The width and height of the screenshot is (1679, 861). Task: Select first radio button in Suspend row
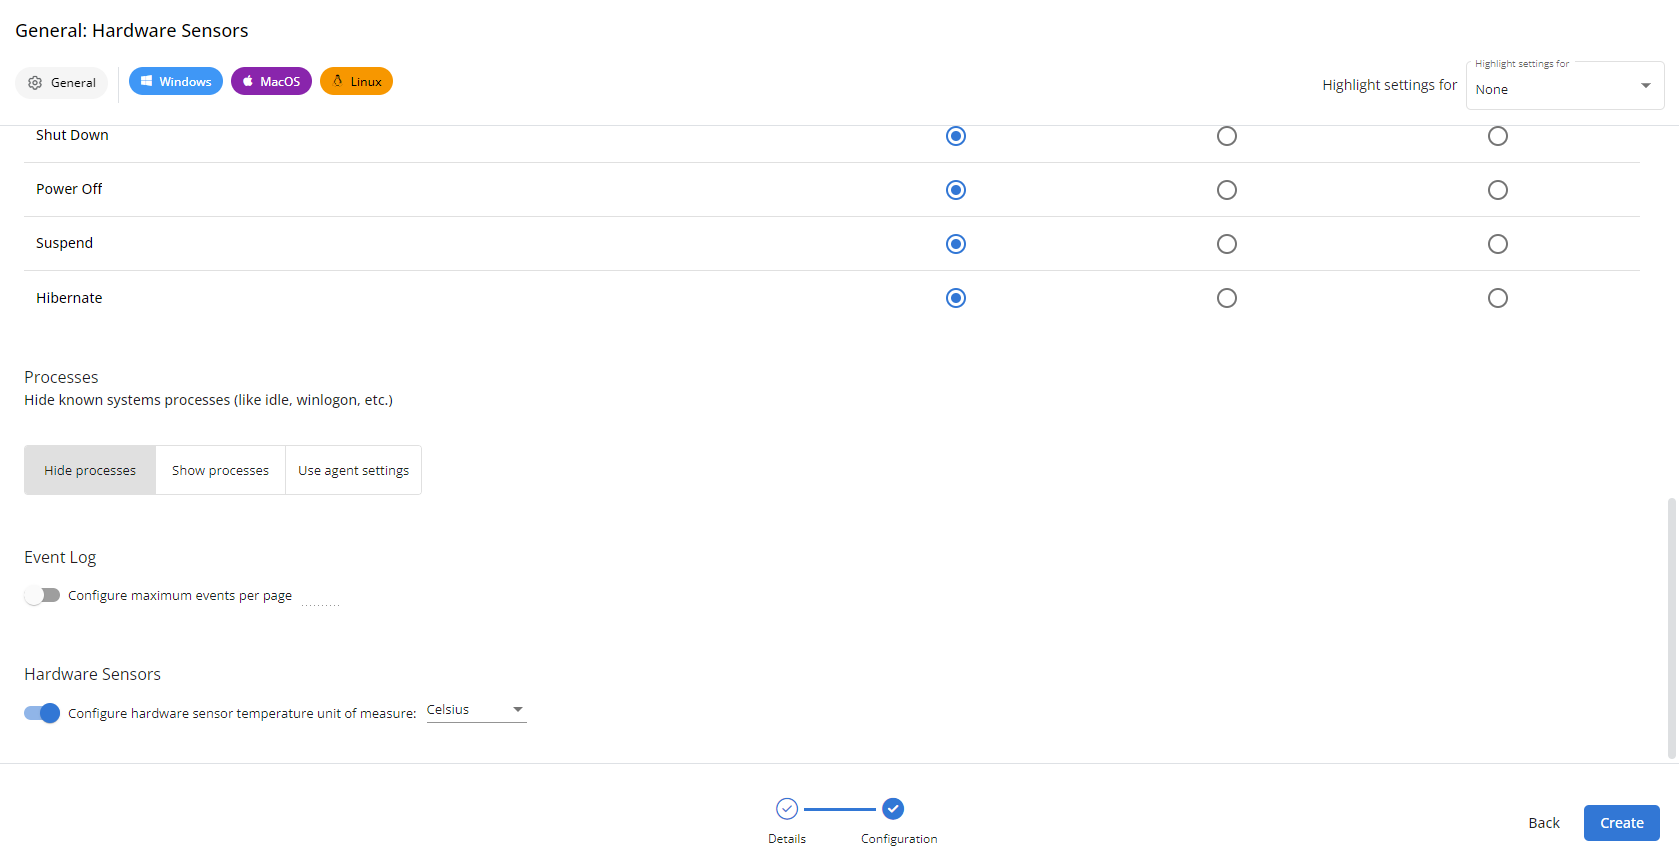956,244
